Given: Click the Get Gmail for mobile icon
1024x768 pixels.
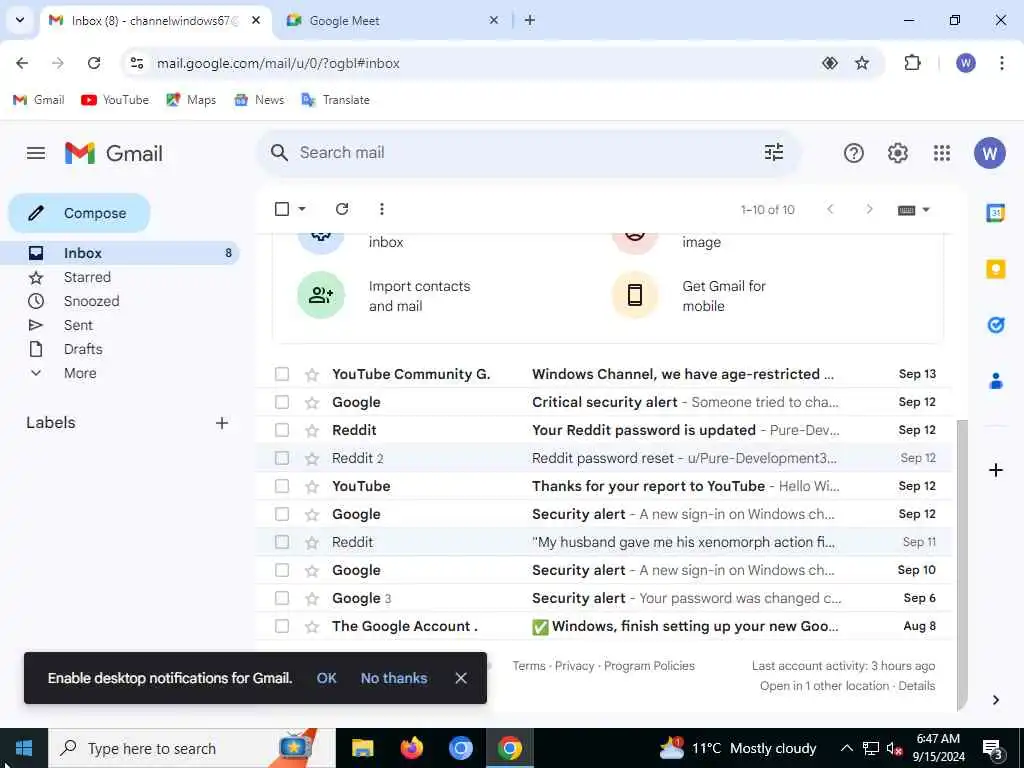Looking at the screenshot, I should tap(635, 295).
